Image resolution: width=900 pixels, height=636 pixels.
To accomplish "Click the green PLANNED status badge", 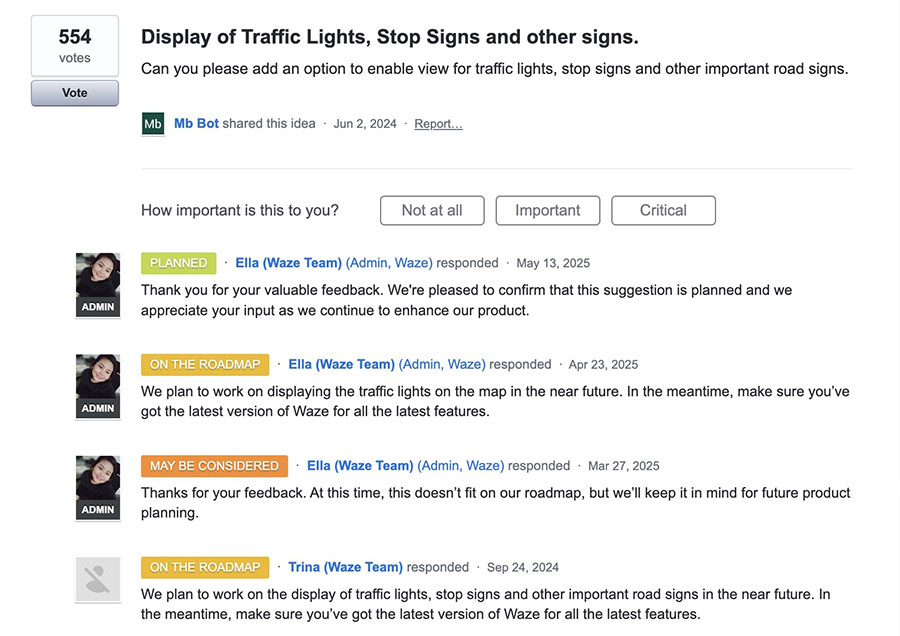I will coord(179,263).
